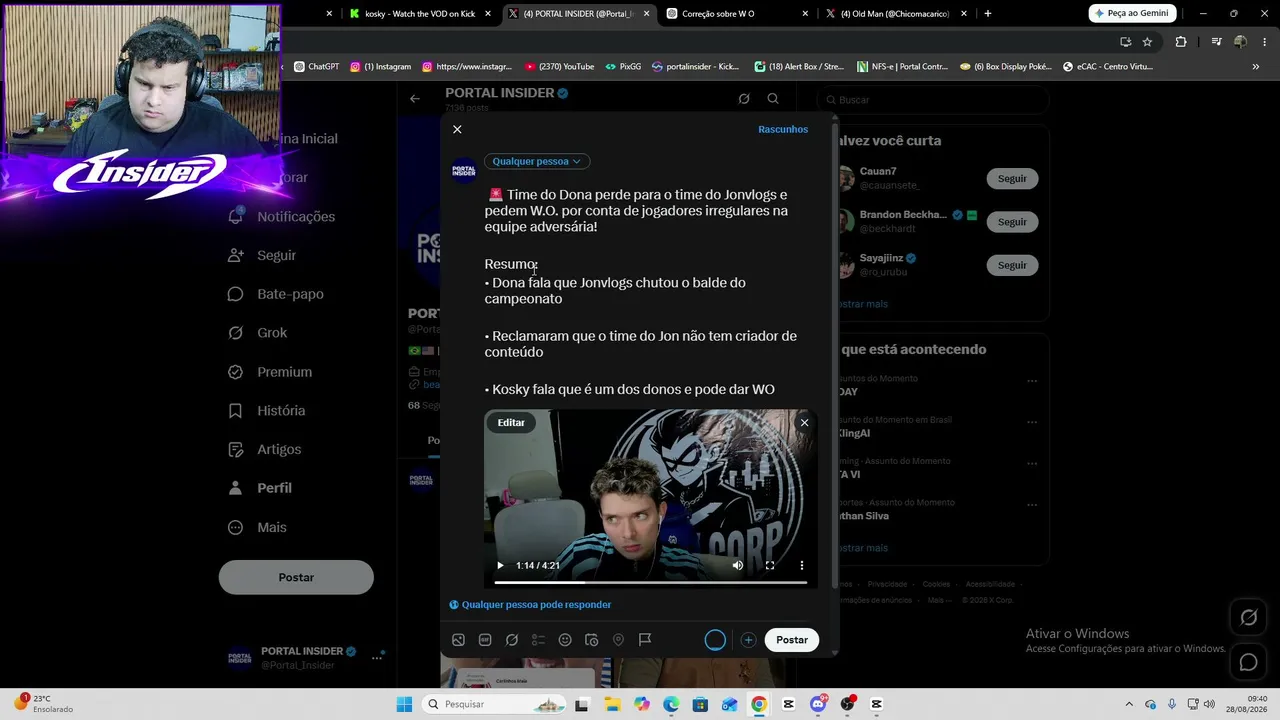
Task: Schedule the post with calendar icon
Action: [592, 640]
